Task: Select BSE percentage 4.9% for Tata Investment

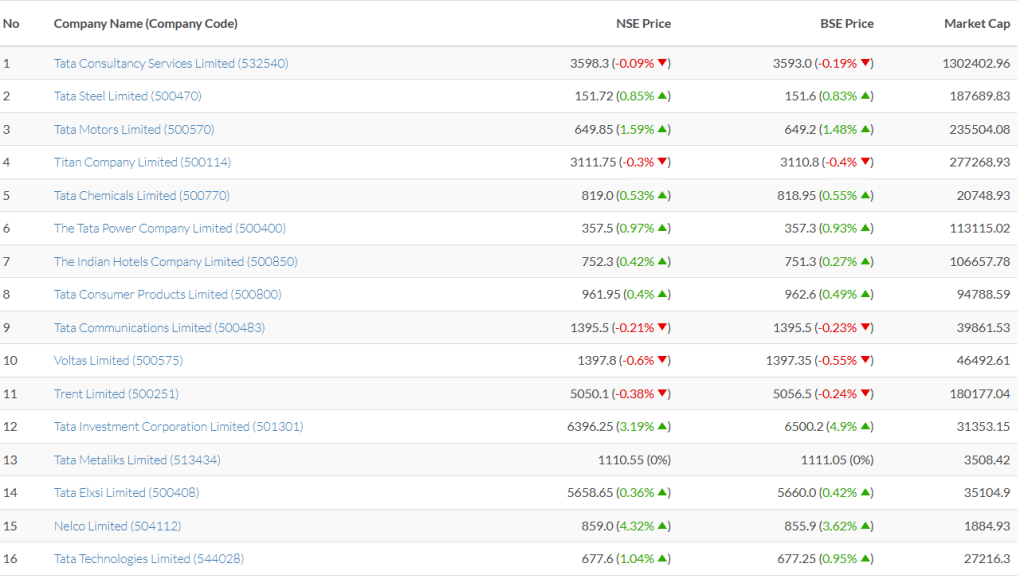Action: (842, 426)
